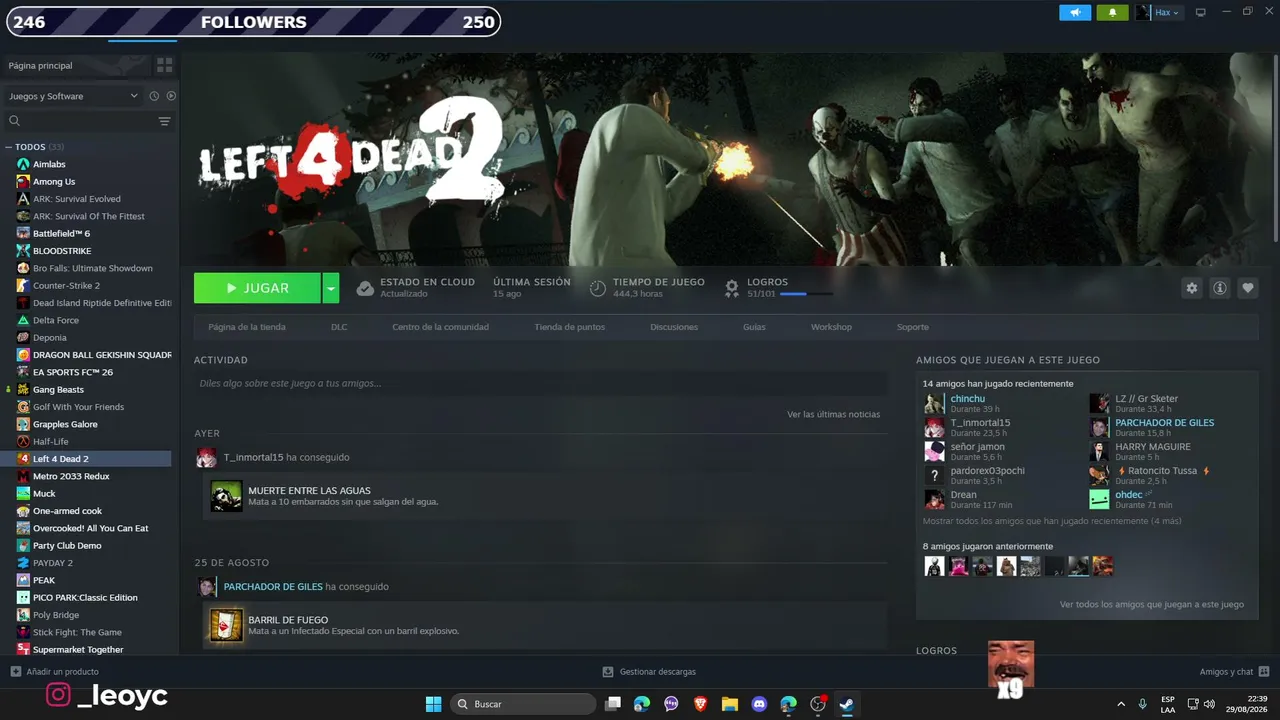Add Left 4 Dead 2 to favorites heart

tap(1248, 288)
